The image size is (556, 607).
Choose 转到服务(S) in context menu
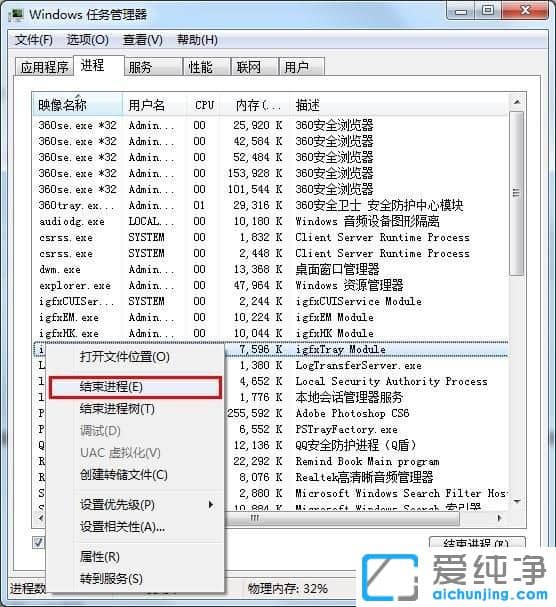136,579
